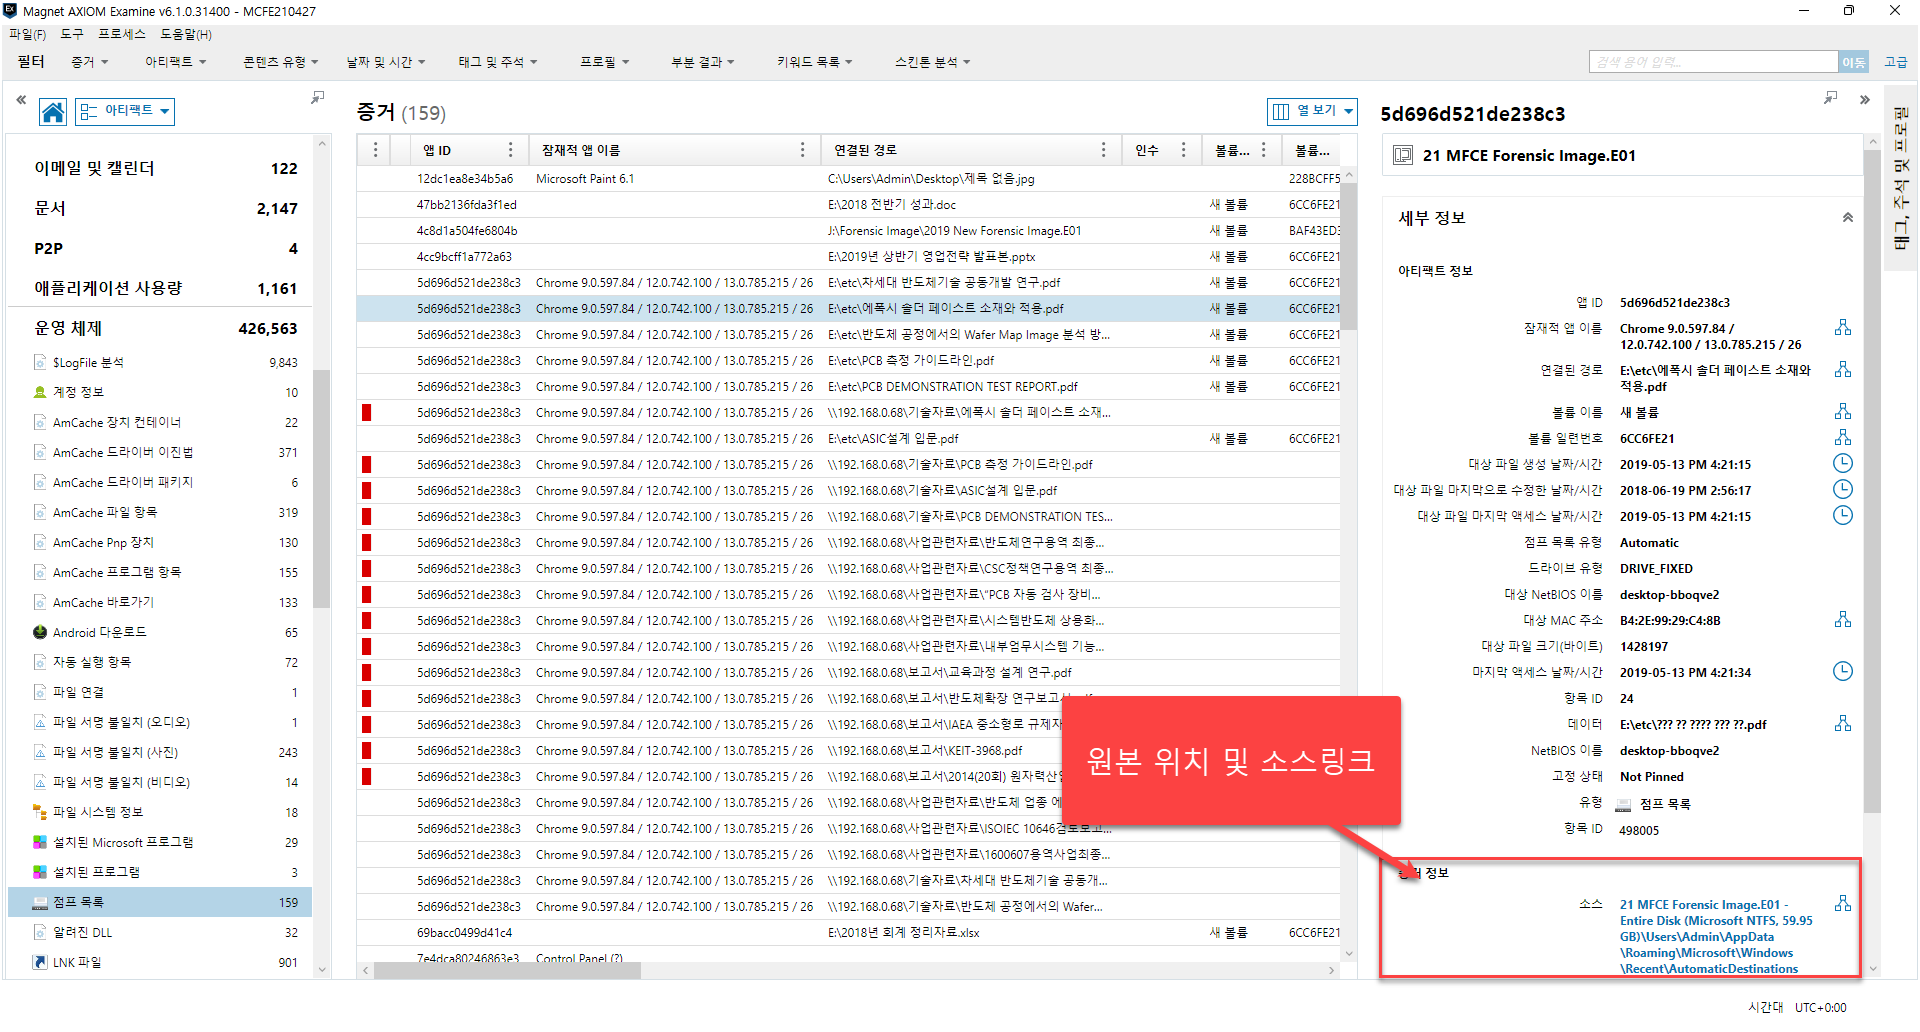Screen dimensions: 1920x1032
Task: Open the 프로세스 menu
Action: pos(121,34)
